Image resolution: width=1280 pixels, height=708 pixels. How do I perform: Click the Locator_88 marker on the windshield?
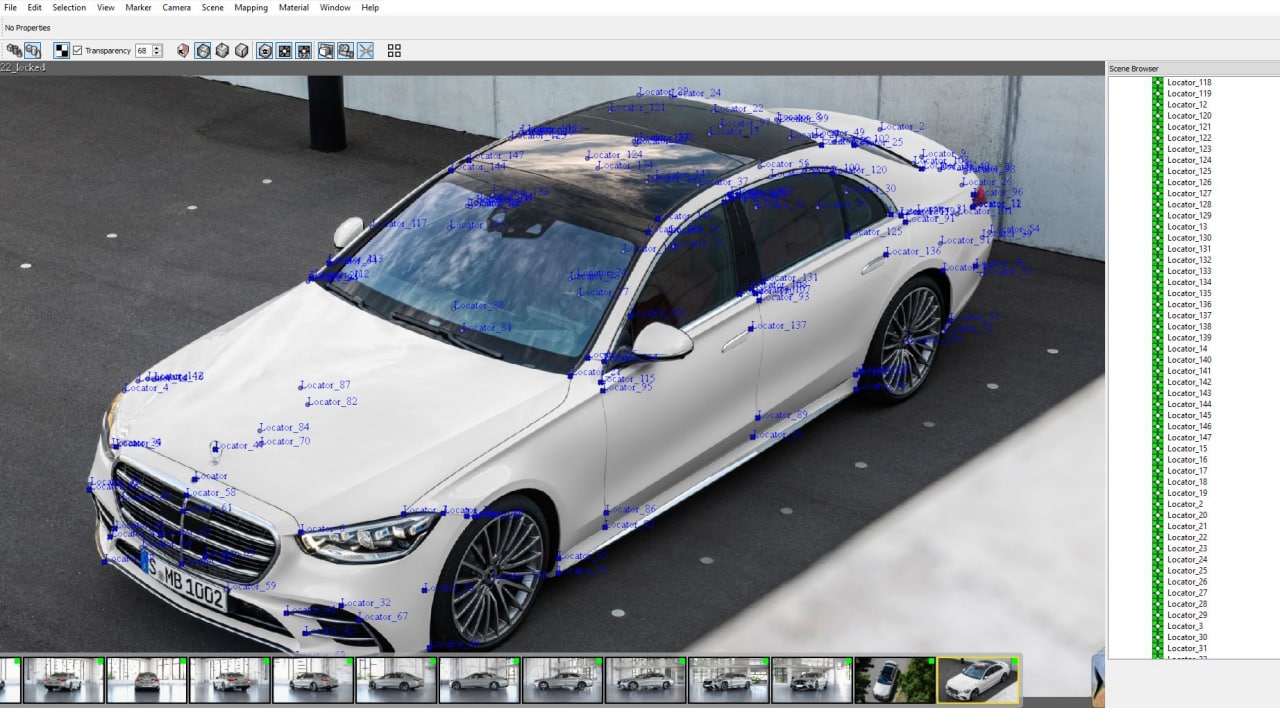pyautogui.click(x=478, y=306)
